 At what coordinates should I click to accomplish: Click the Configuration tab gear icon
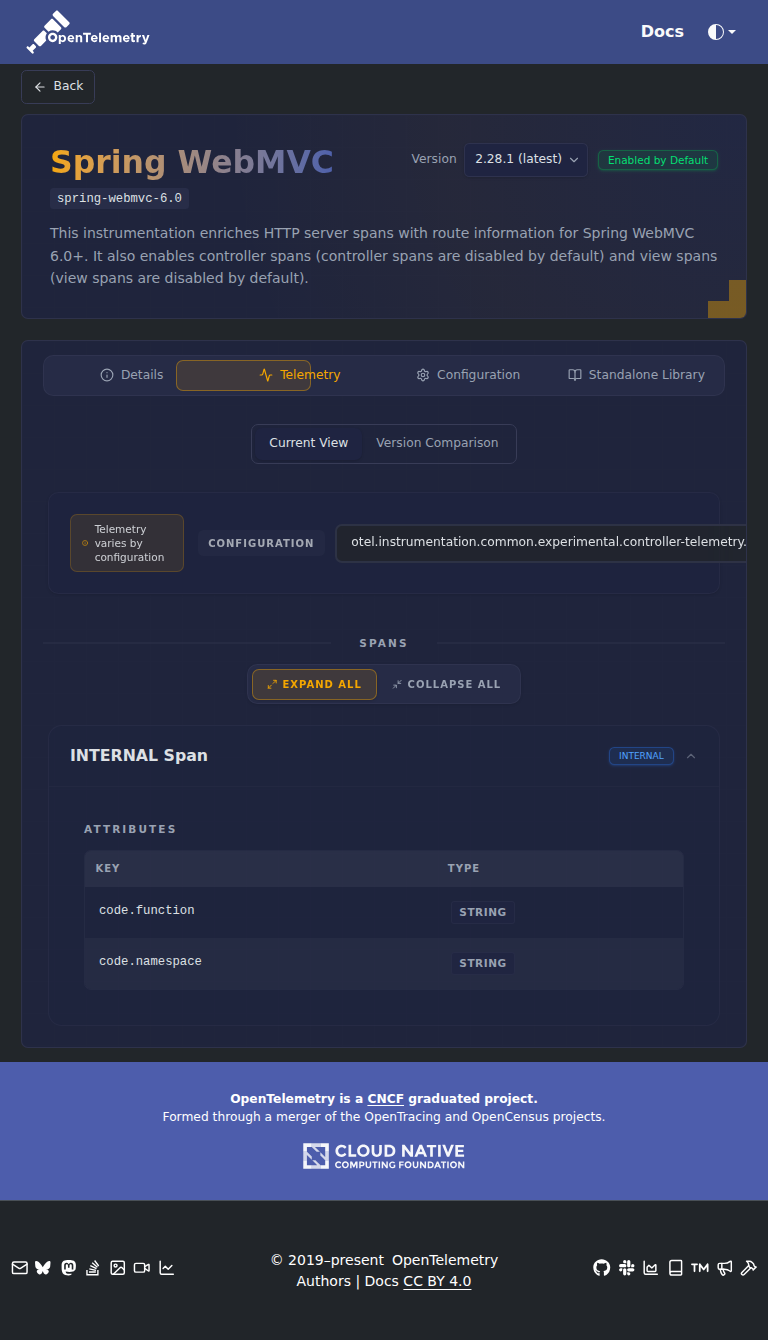[423, 375]
